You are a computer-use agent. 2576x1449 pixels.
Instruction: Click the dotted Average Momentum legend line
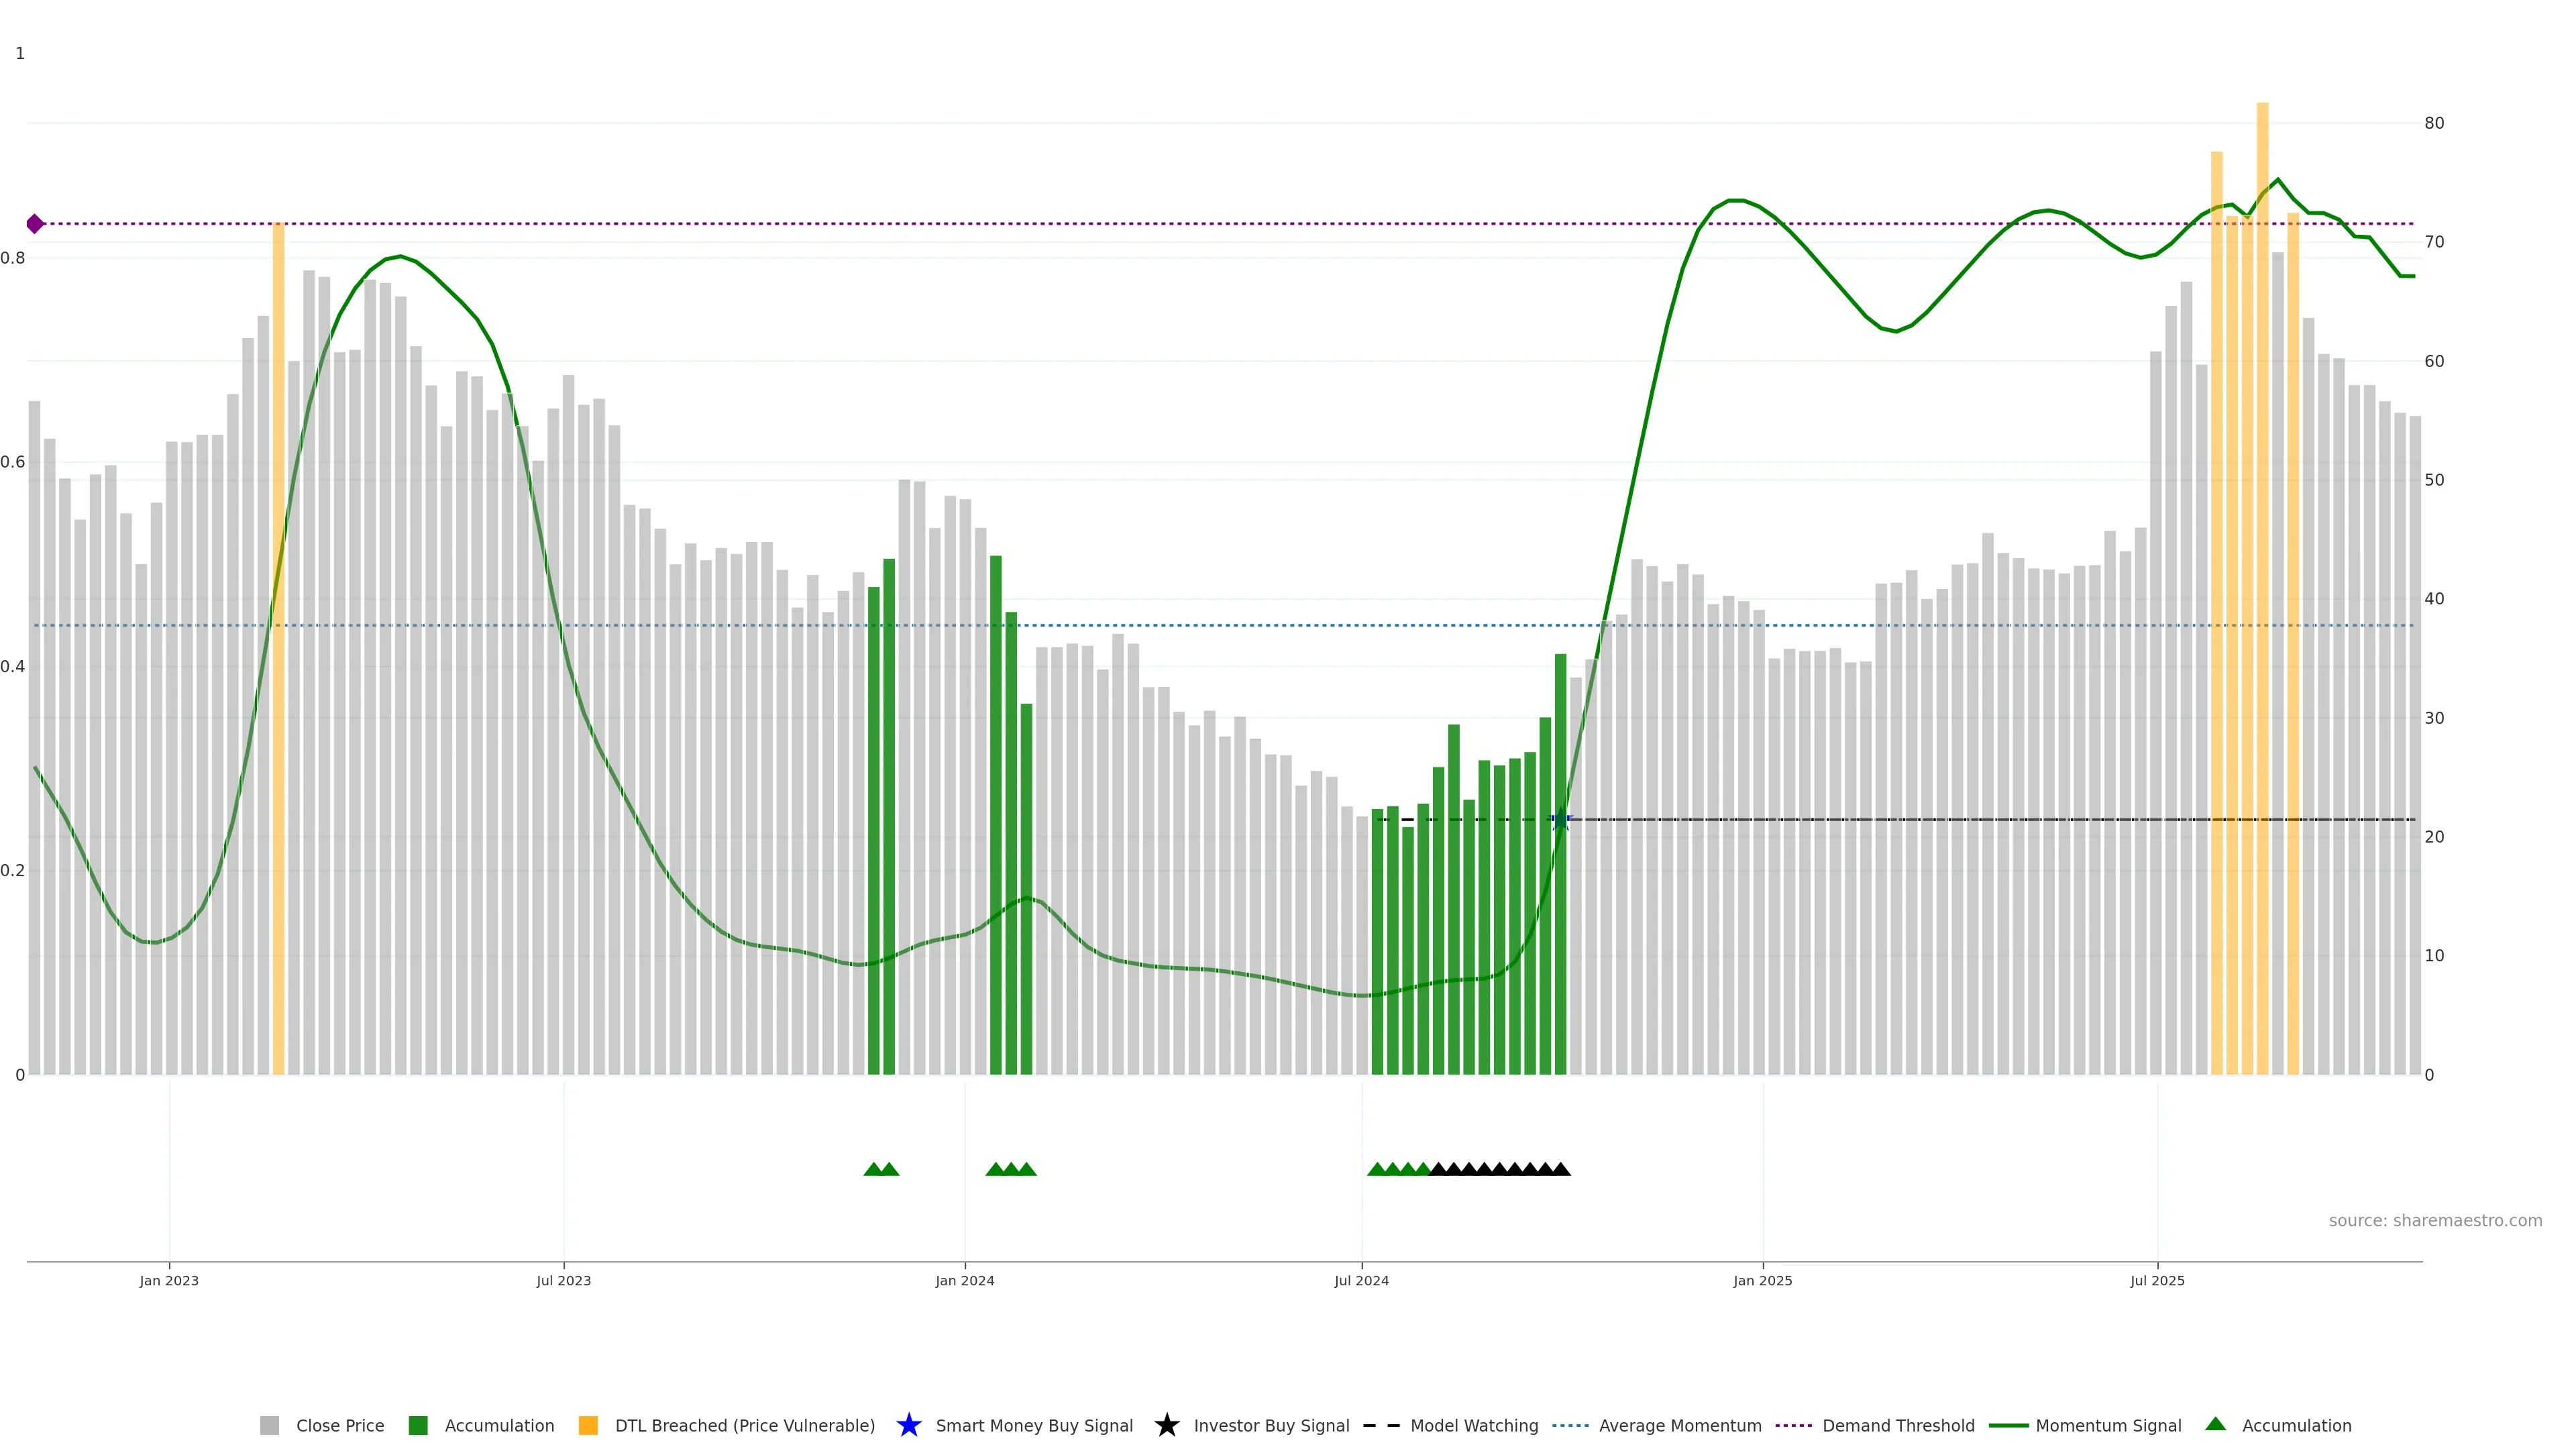1570,1425
